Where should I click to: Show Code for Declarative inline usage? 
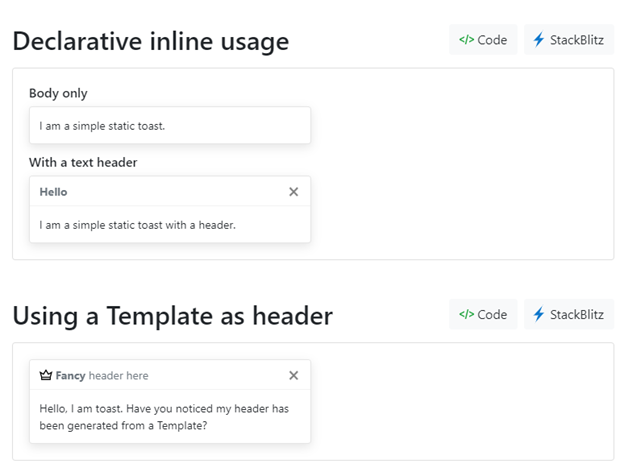(x=483, y=40)
